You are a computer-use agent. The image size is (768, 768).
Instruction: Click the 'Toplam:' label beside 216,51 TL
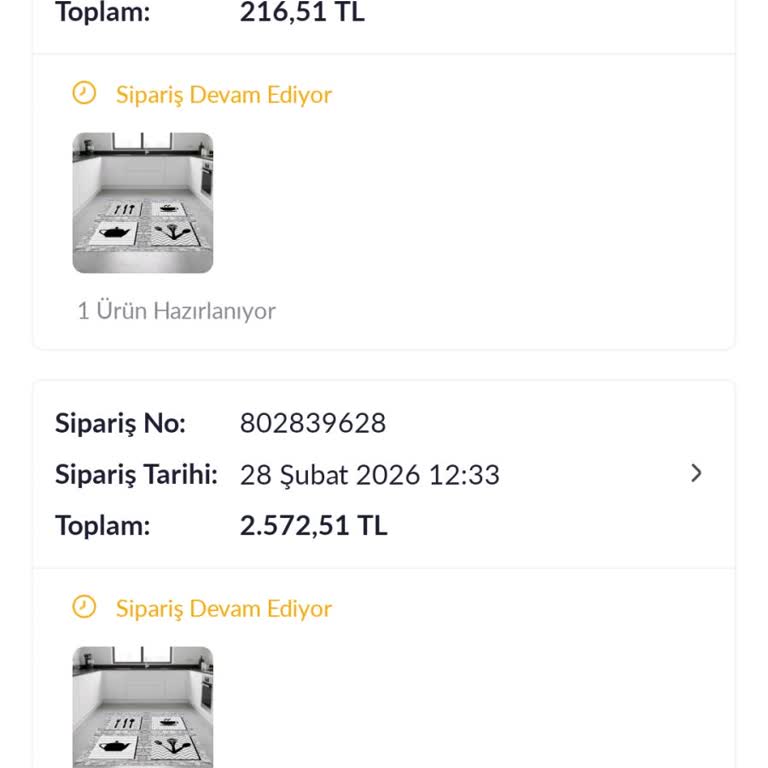[x=102, y=13]
